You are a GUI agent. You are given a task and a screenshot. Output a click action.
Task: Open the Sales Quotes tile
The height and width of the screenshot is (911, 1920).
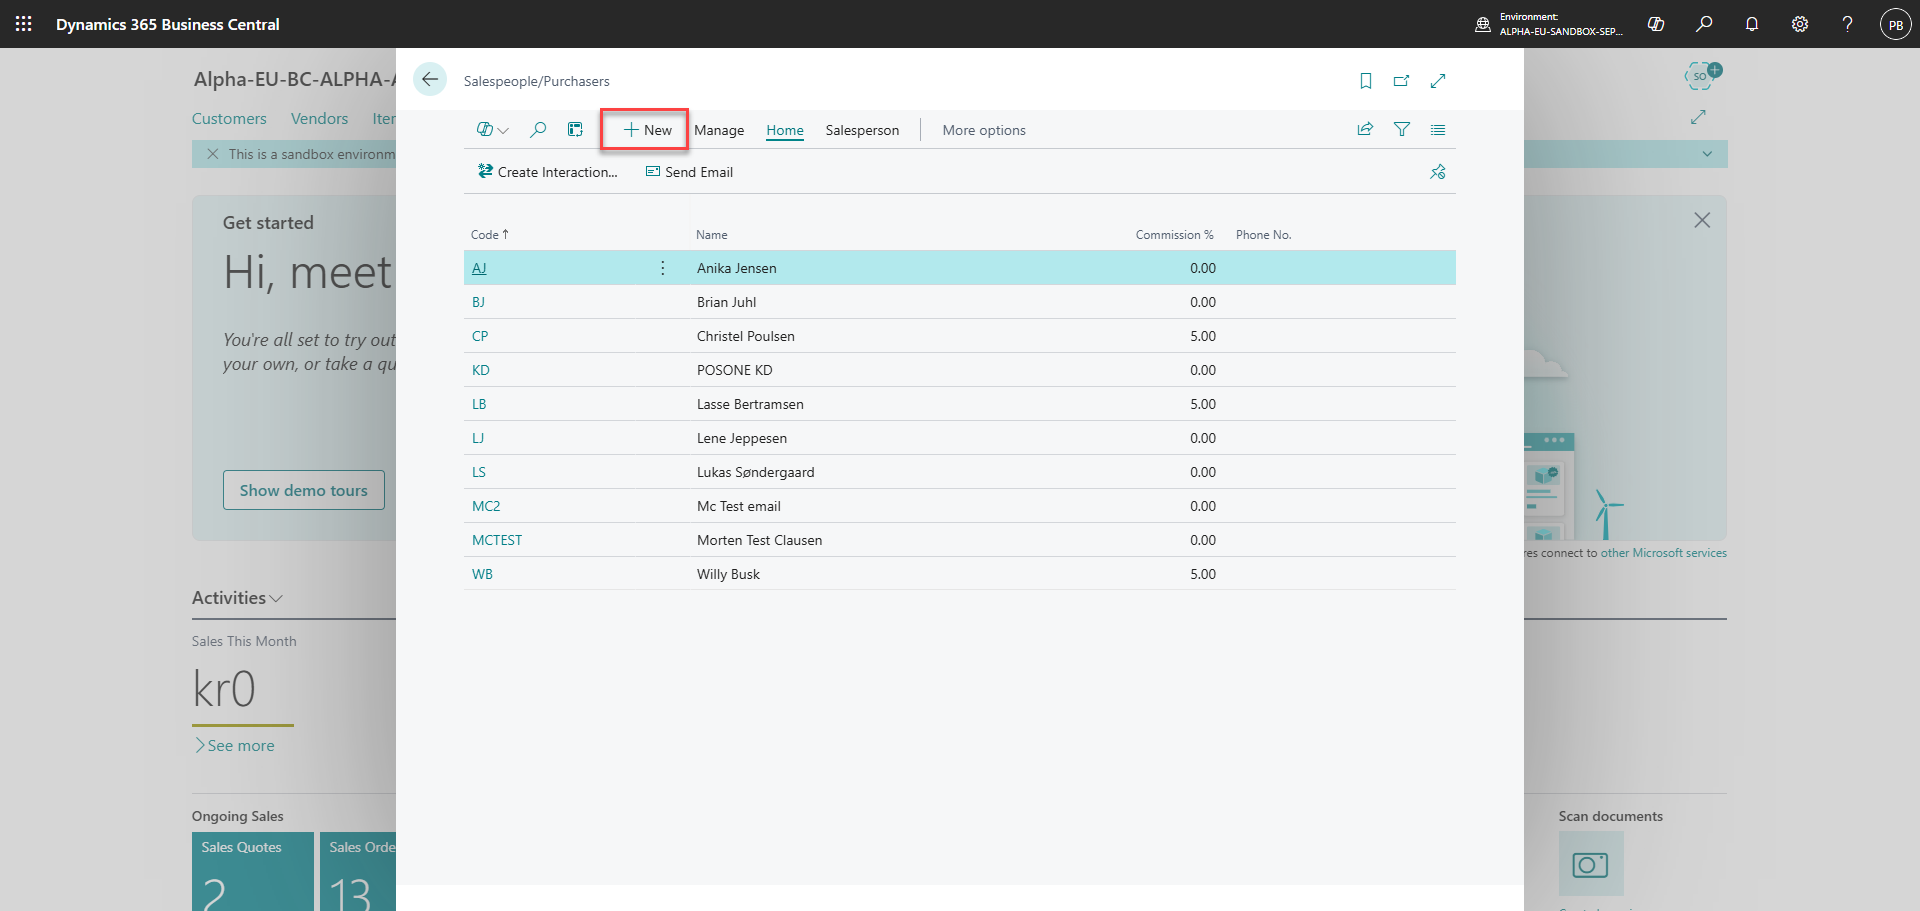click(253, 872)
